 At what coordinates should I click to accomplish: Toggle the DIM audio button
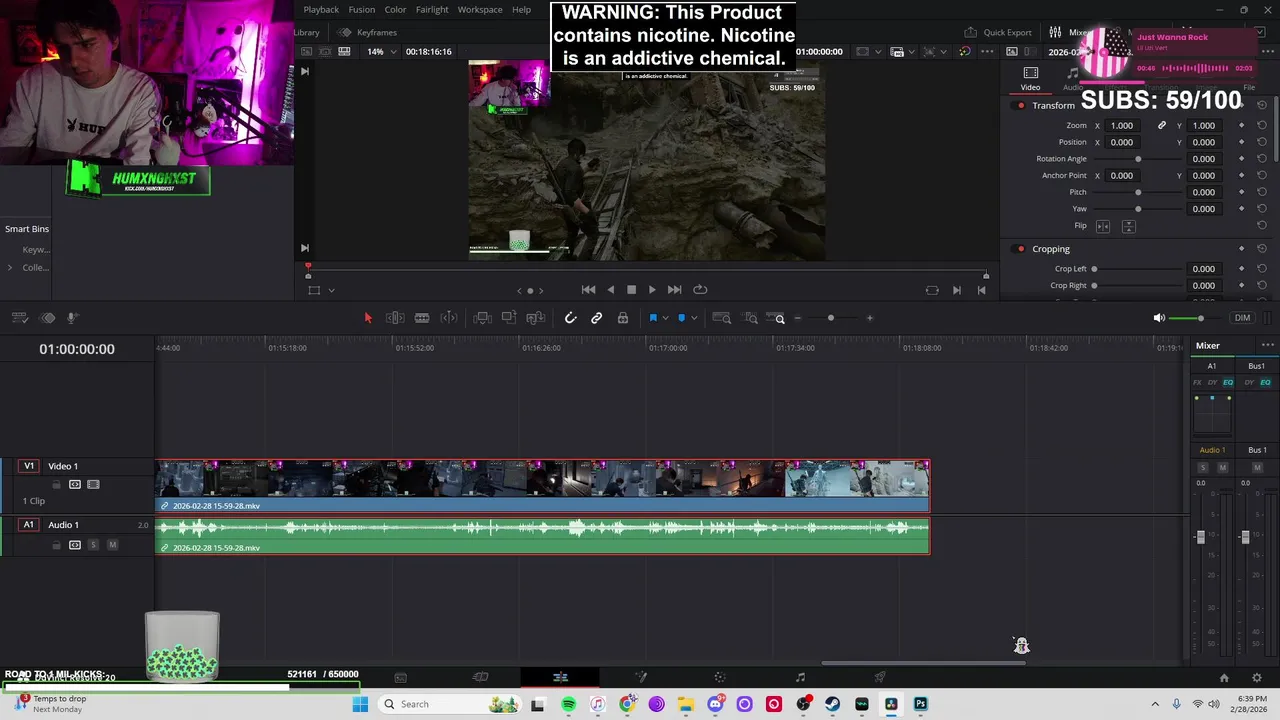coord(1242,318)
